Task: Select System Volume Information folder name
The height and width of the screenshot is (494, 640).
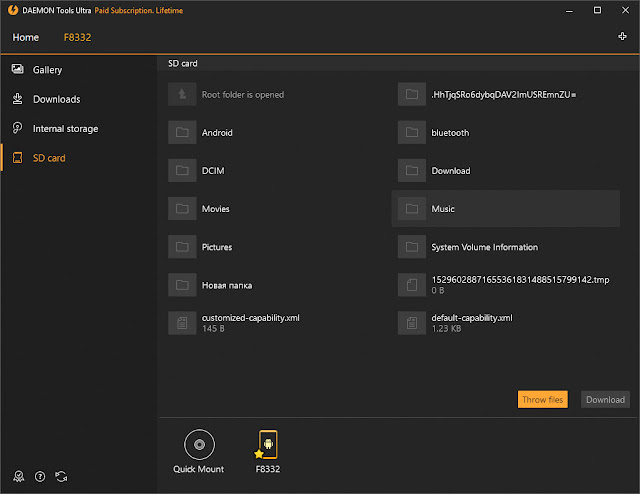Action: 484,247
